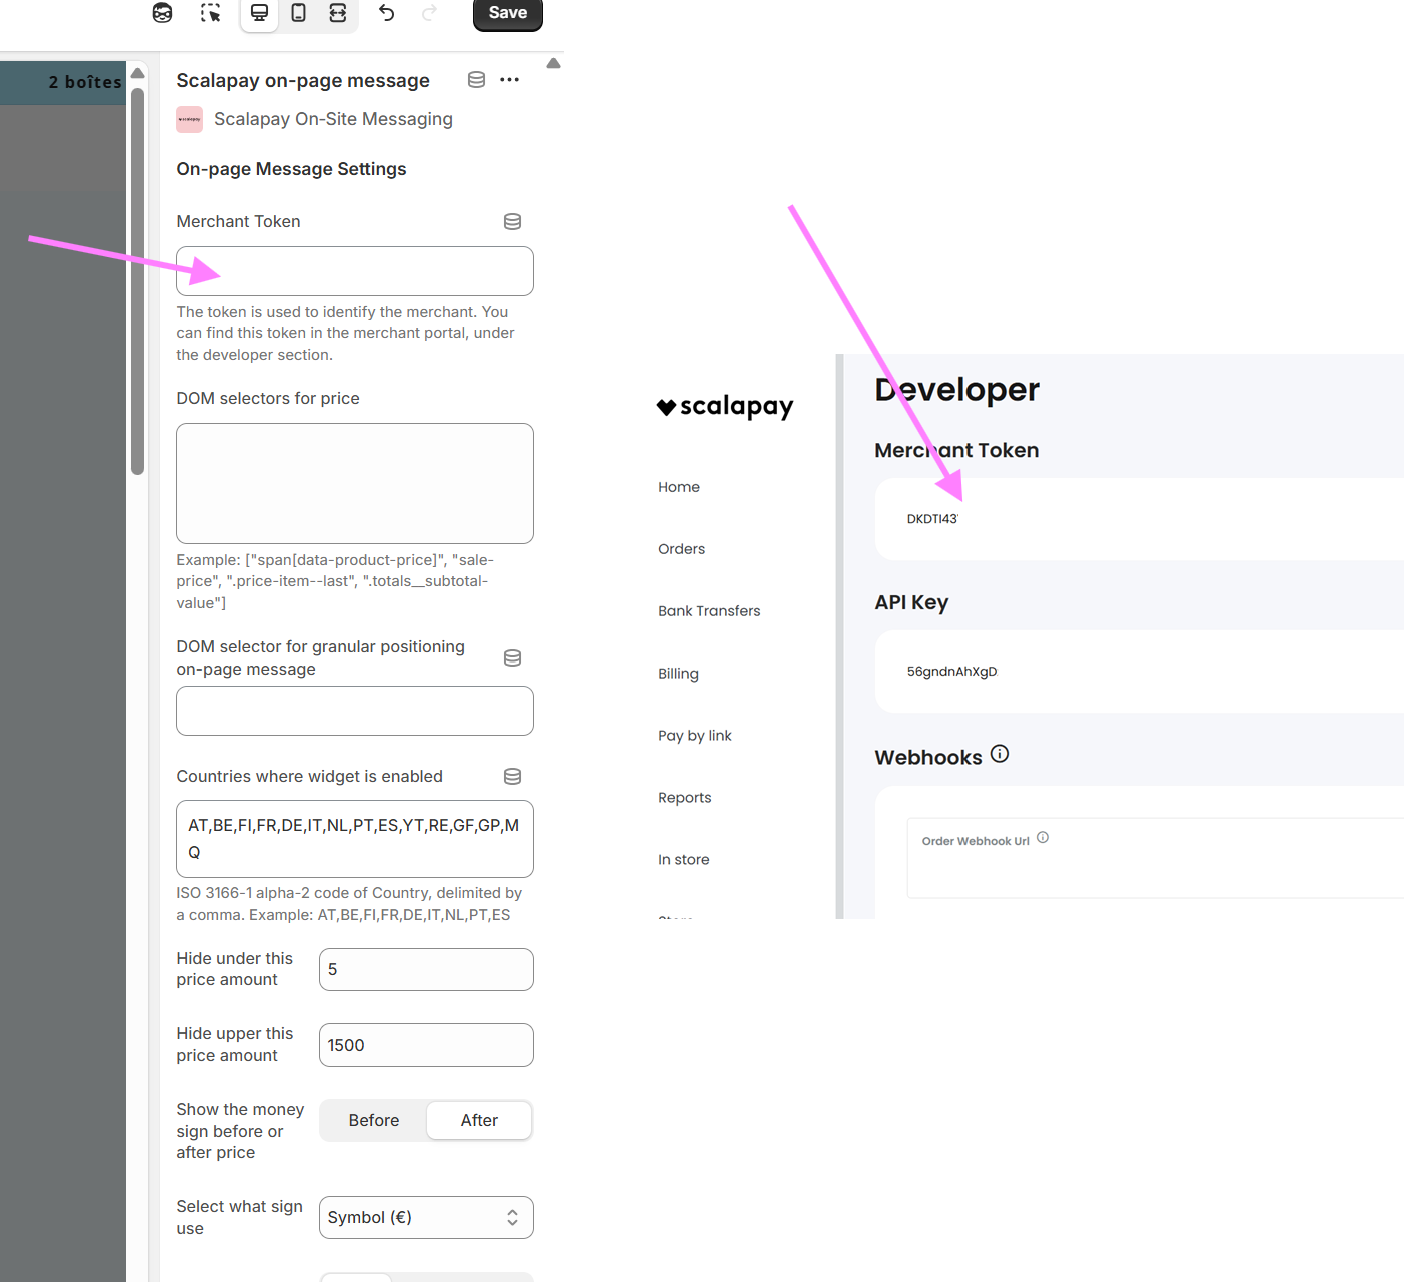Image resolution: width=1404 pixels, height=1282 pixels.
Task: Click the scalapay logo in merchant portal
Action: 725,407
